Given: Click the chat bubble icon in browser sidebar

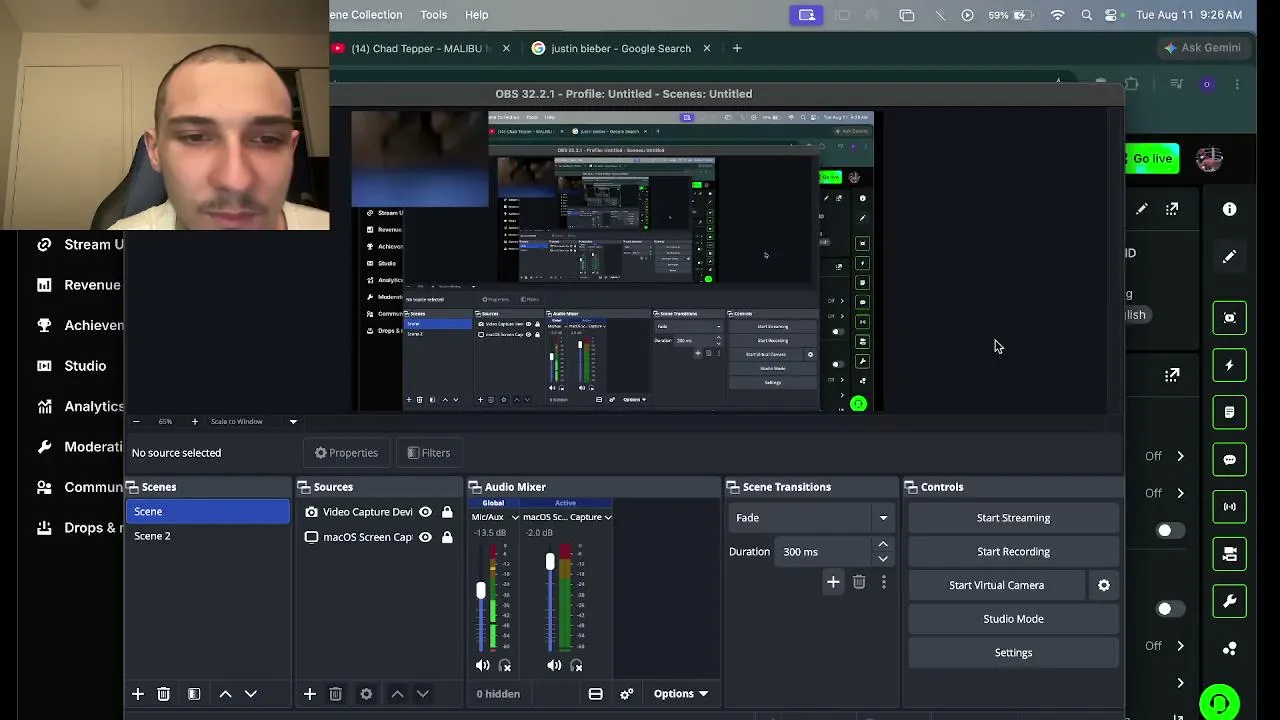Looking at the screenshot, I should (1230, 460).
